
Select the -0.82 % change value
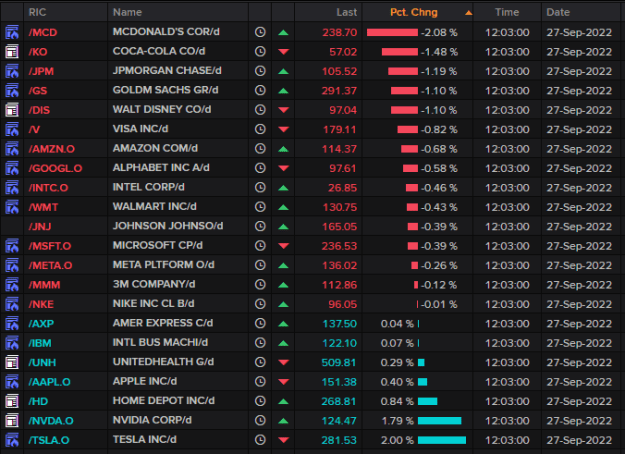[439, 130]
